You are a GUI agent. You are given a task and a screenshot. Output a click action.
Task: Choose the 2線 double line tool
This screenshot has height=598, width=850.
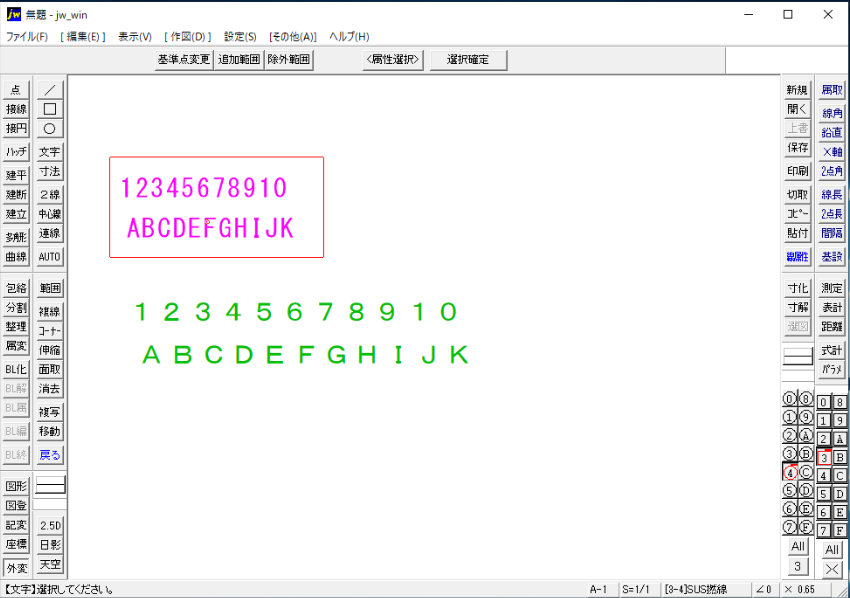point(49,195)
